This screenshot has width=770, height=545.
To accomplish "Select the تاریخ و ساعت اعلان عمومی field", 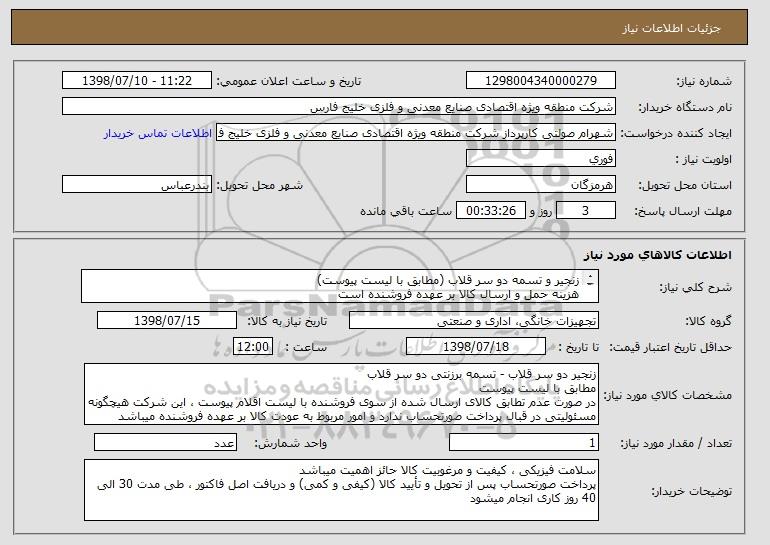I will pos(137,81).
